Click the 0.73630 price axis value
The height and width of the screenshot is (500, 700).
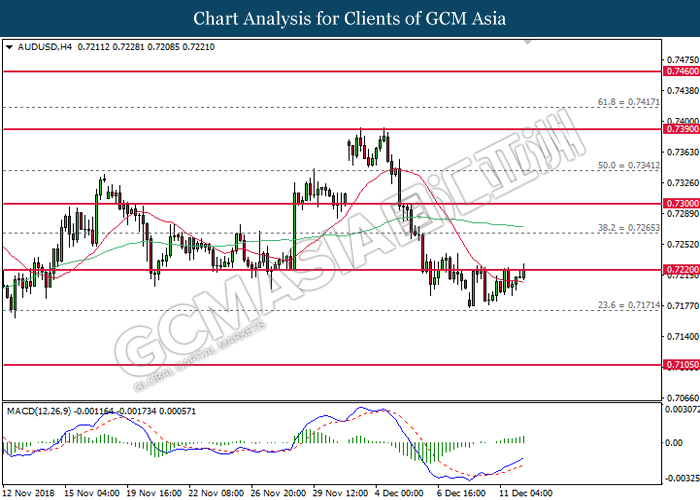683,152
